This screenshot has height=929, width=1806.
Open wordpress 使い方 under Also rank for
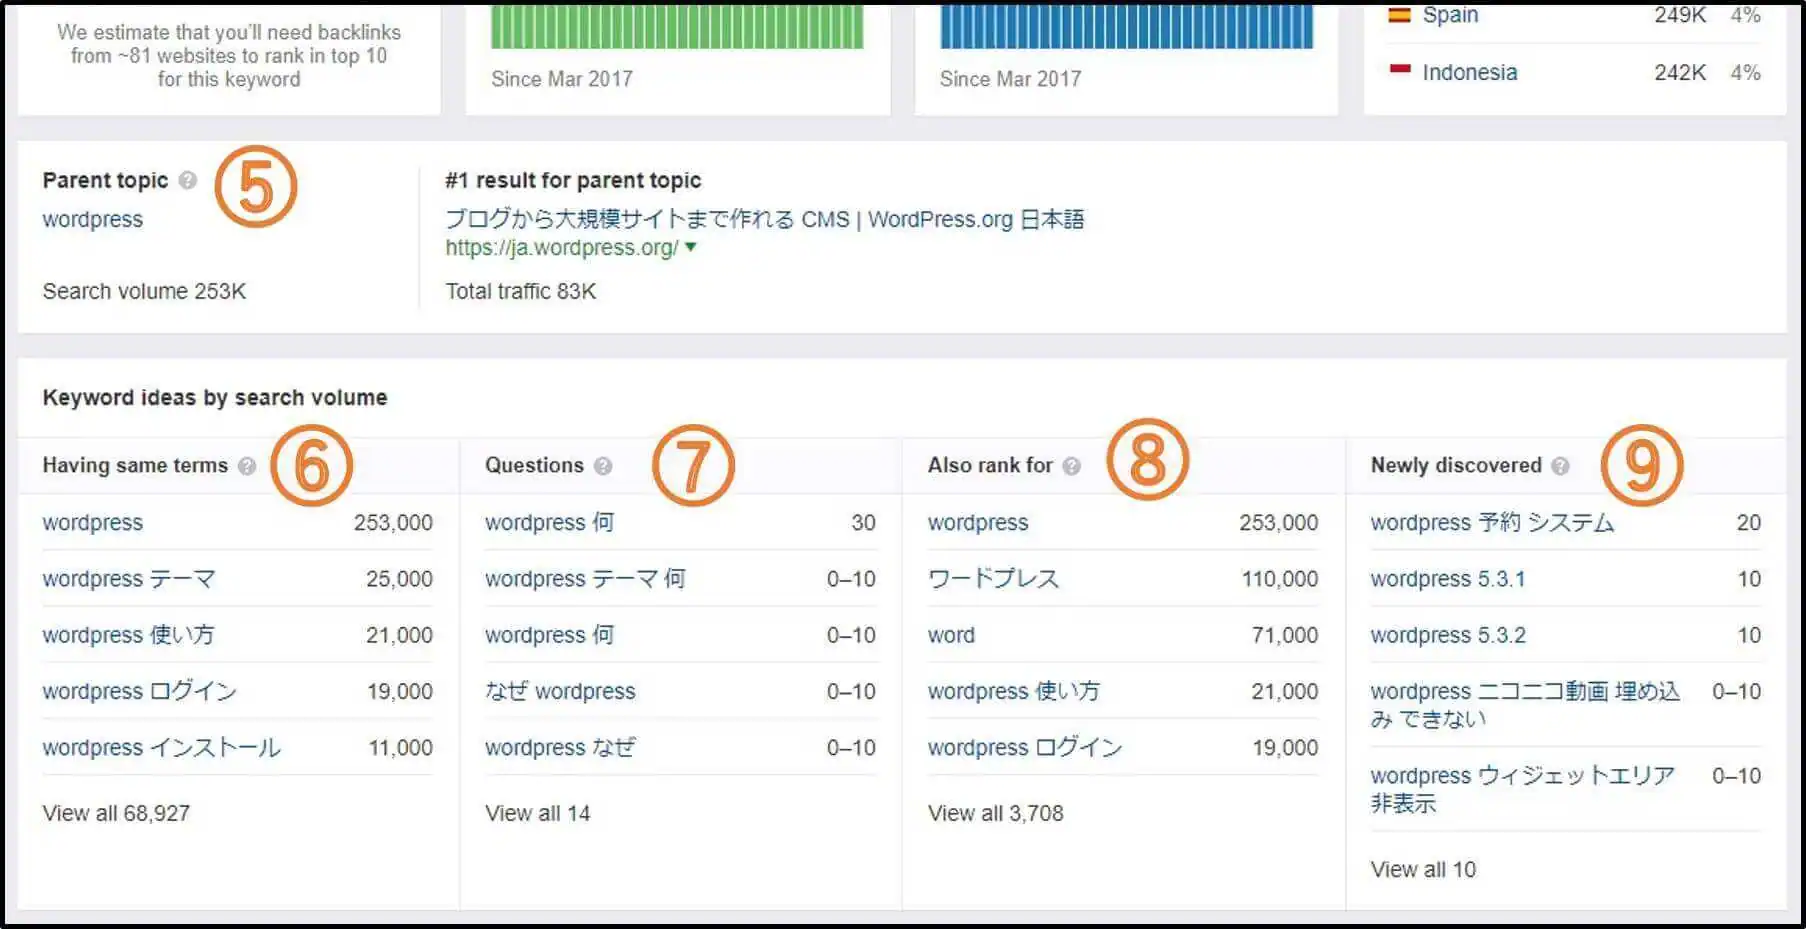[x=1014, y=691]
